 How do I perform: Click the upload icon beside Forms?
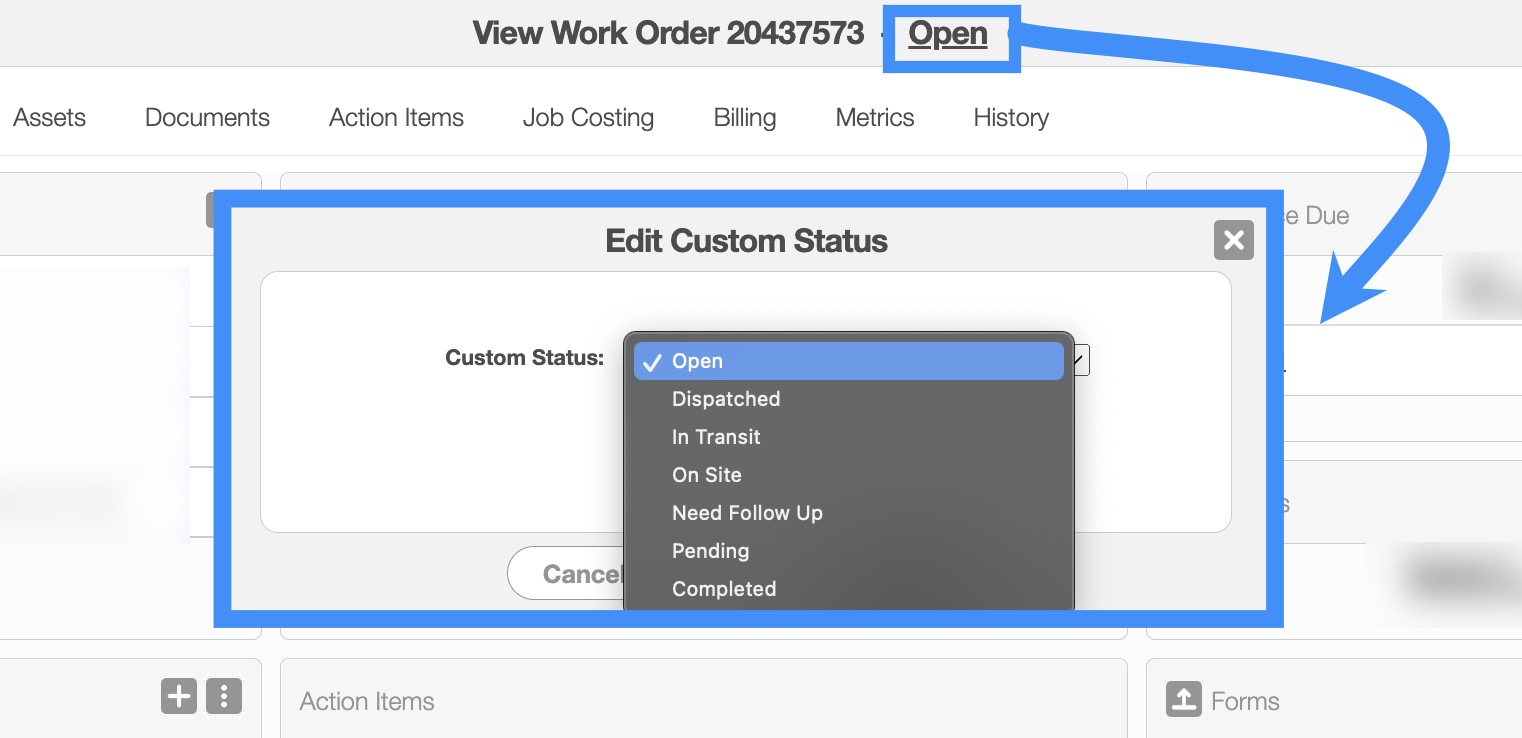[1184, 700]
